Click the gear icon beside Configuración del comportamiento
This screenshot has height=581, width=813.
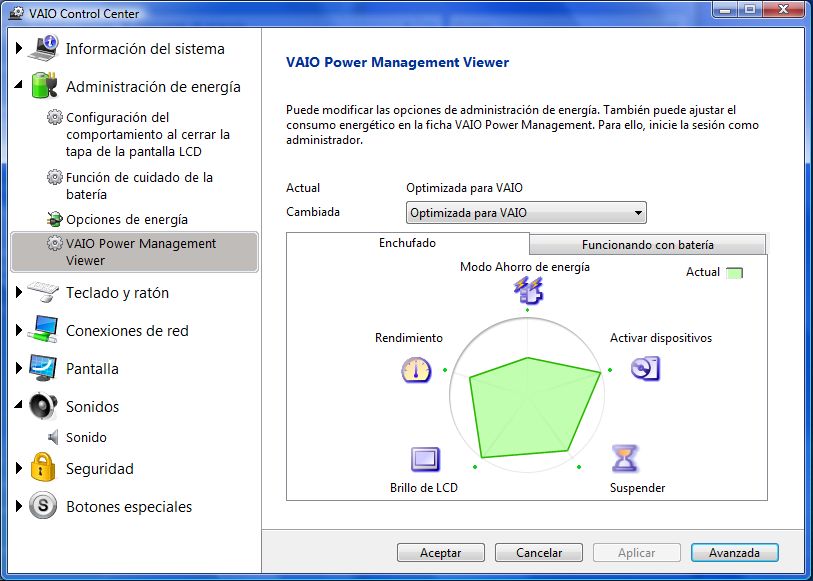[x=54, y=117]
